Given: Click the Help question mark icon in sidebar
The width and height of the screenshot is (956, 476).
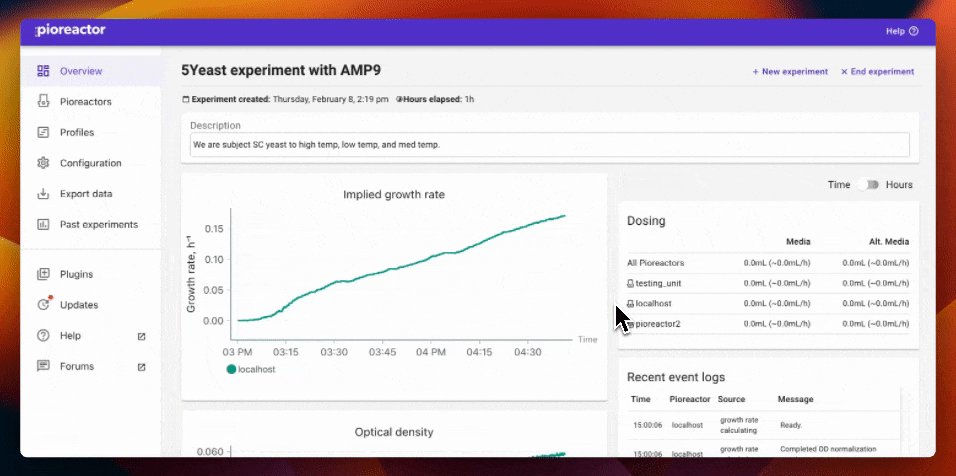Looking at the screenshot, I should [x=43, y=335].
